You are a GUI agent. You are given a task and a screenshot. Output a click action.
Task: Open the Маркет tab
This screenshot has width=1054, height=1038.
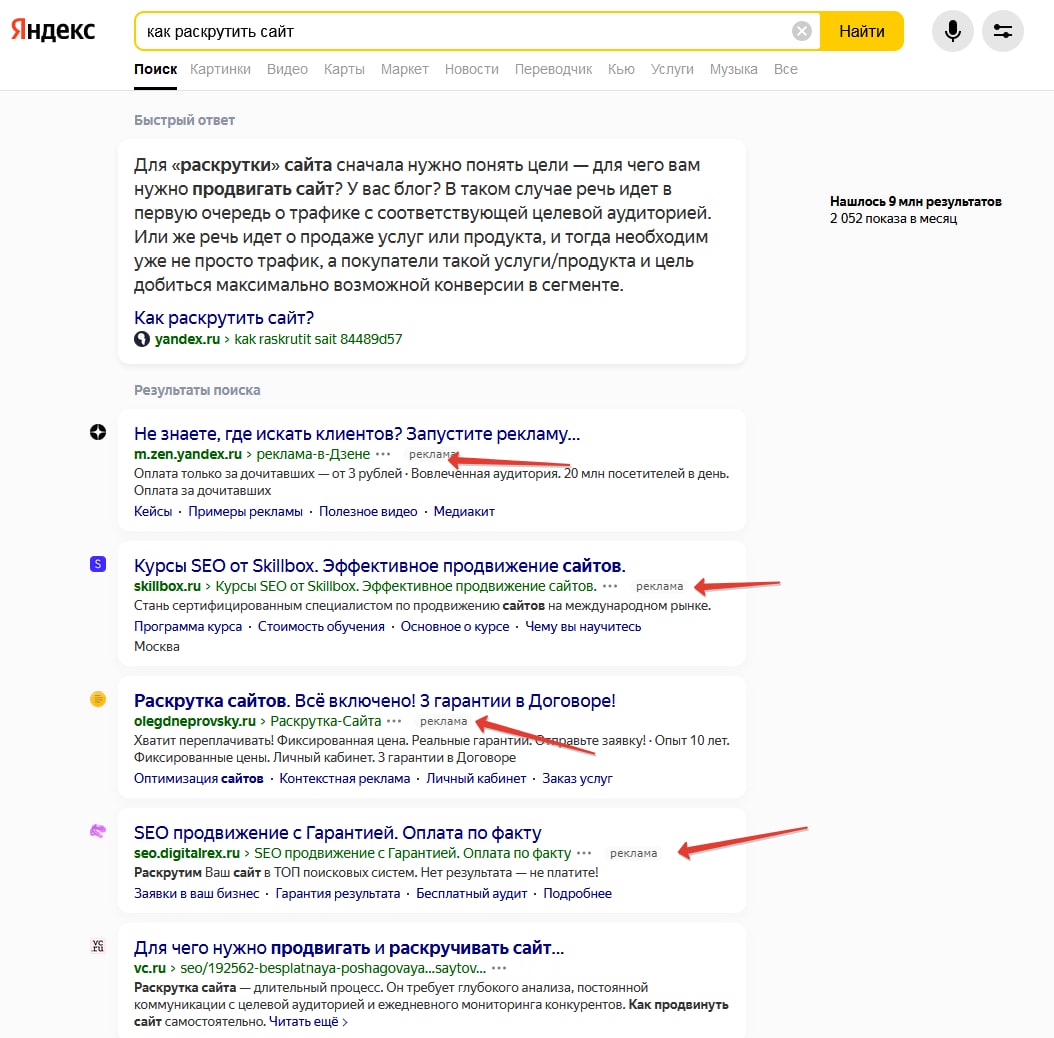click(405, 69)
